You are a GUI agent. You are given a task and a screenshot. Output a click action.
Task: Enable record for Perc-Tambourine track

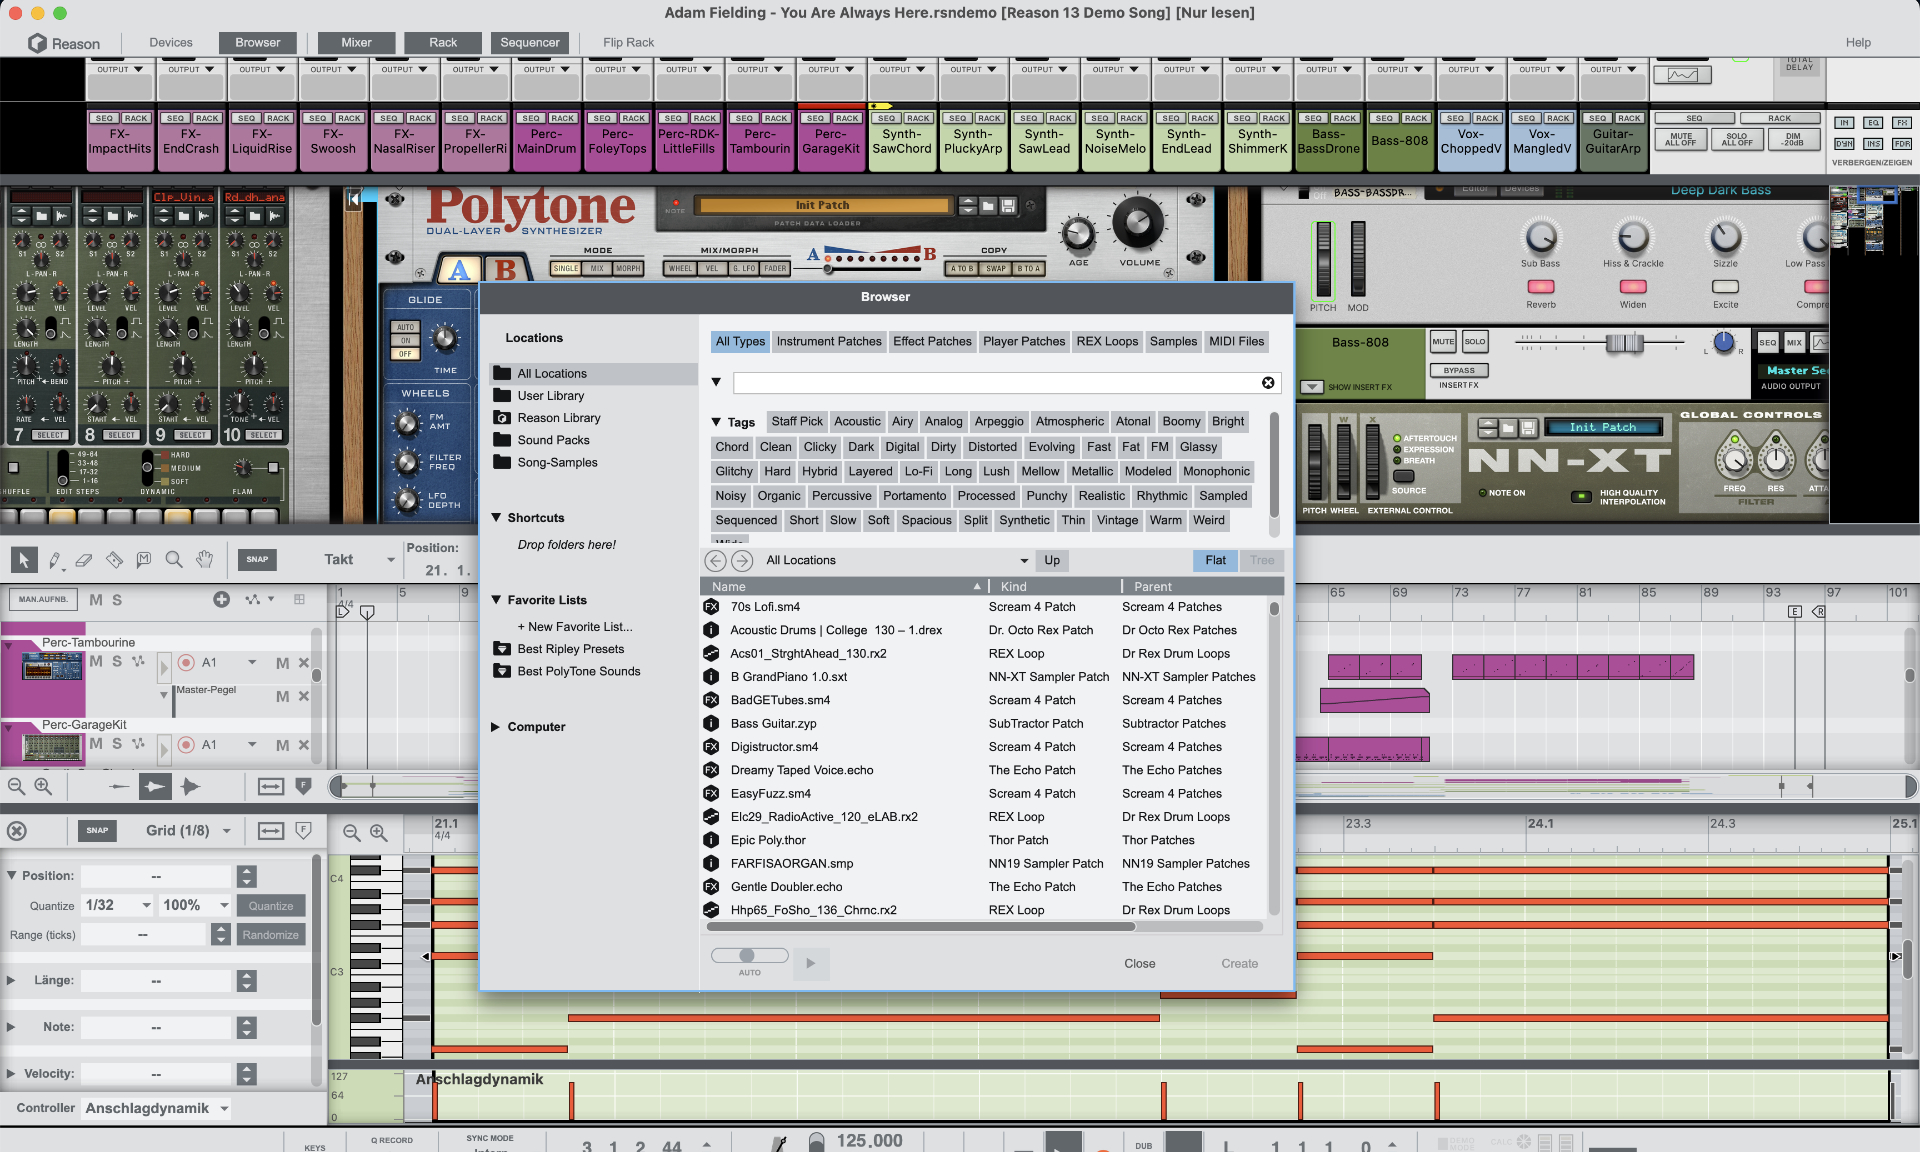click(186, 662)
